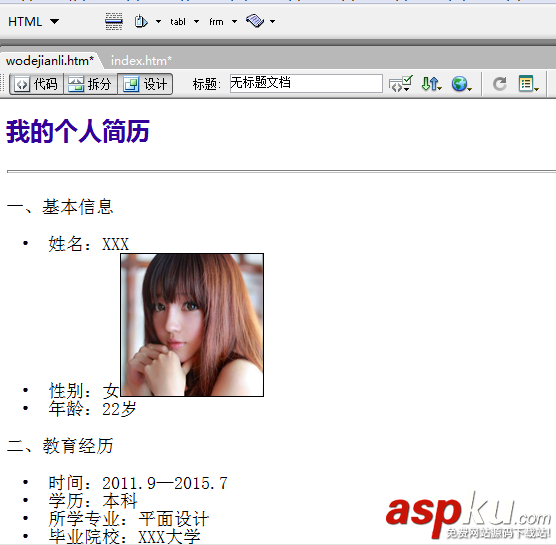Click the list item 毕业院校：XXX大学
The image size is (556, 545).
click(124, 536)
